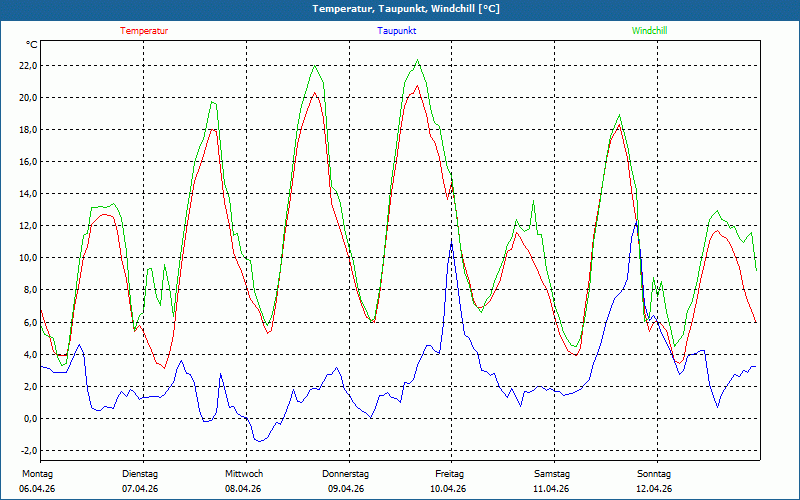This screenshot has height=500, width=800.
Task: Click the red Temperatur legend label
Action: [144, 31]
